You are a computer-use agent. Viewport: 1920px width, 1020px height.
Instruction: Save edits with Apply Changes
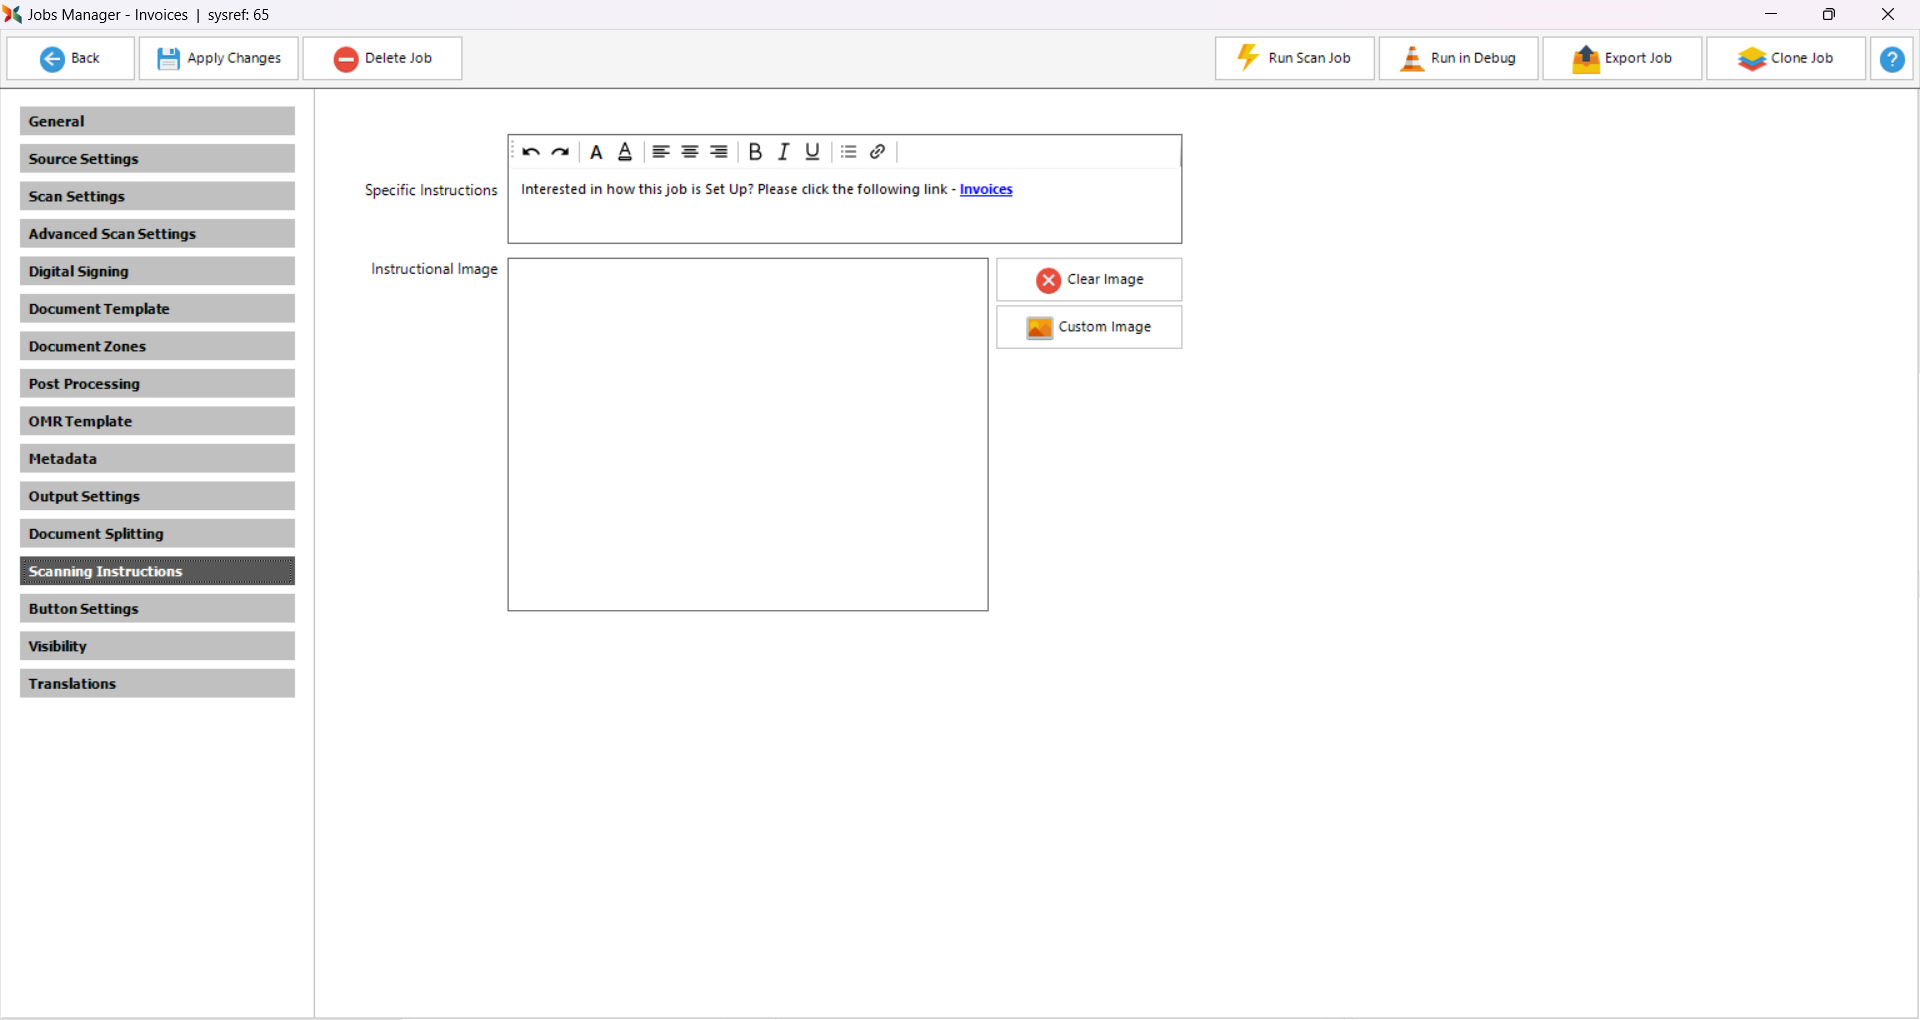pyautogui.click(x=219, y=58)
